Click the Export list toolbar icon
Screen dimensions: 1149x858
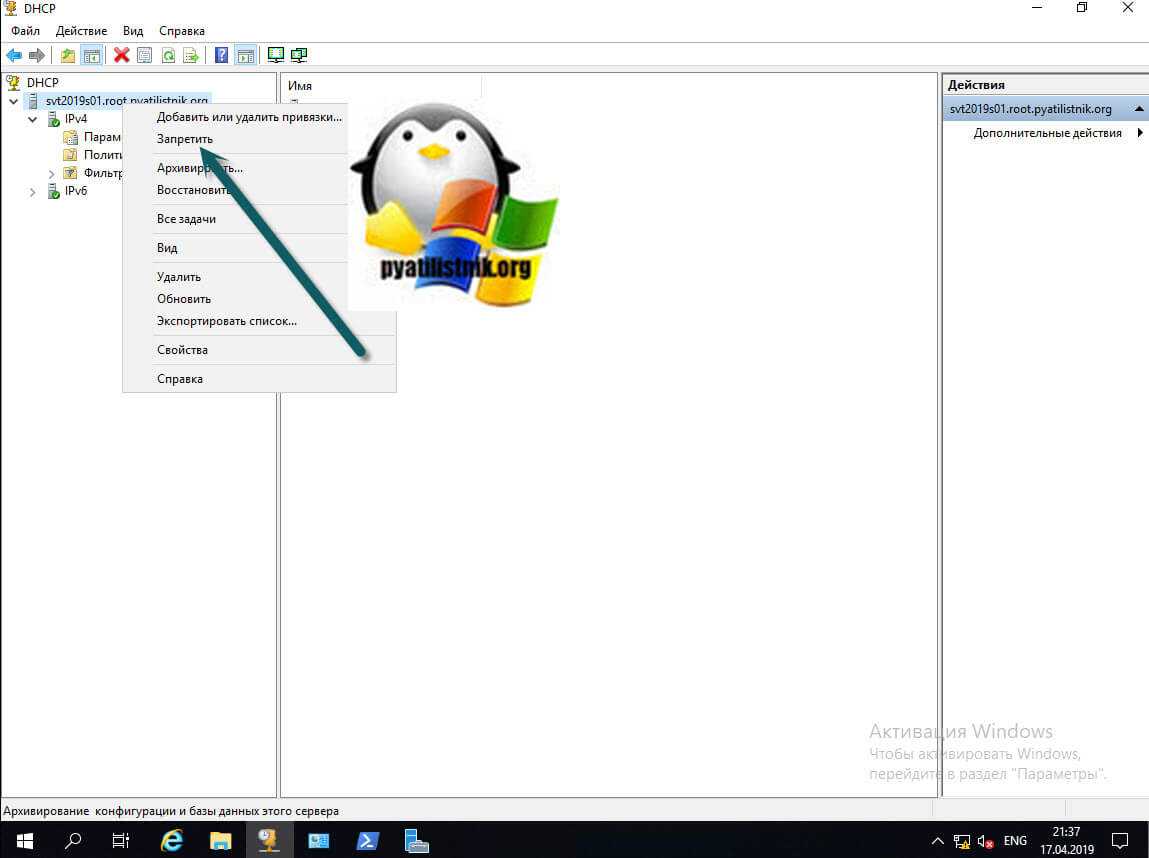pyautogui.click(x=190, y=55)
